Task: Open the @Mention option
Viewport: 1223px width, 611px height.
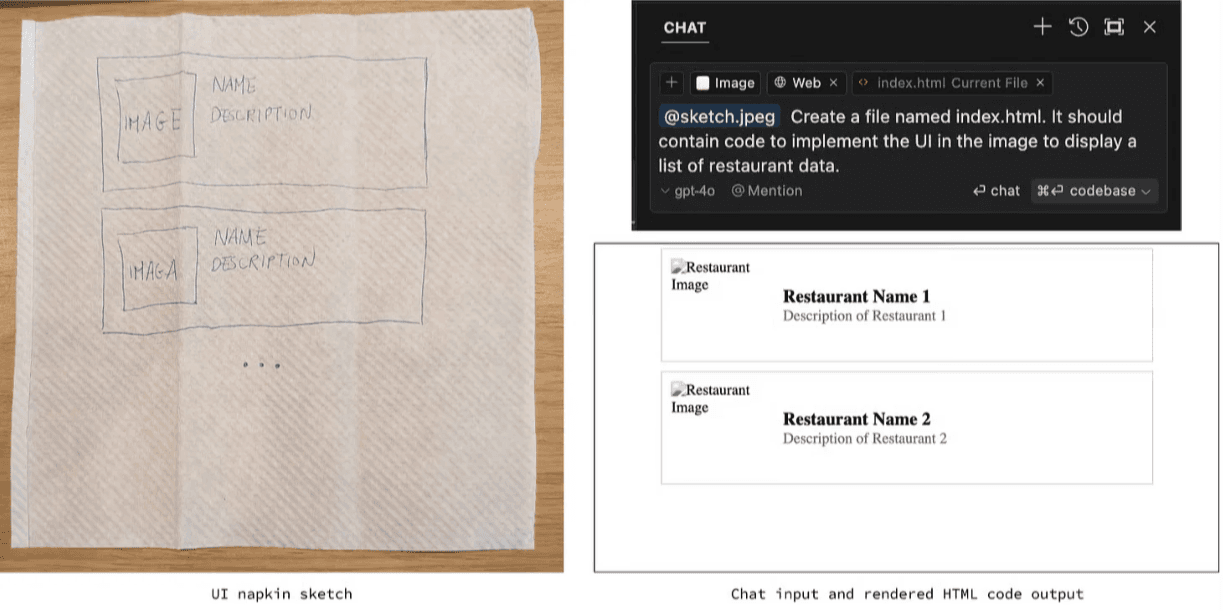Action: pos(766,190)
